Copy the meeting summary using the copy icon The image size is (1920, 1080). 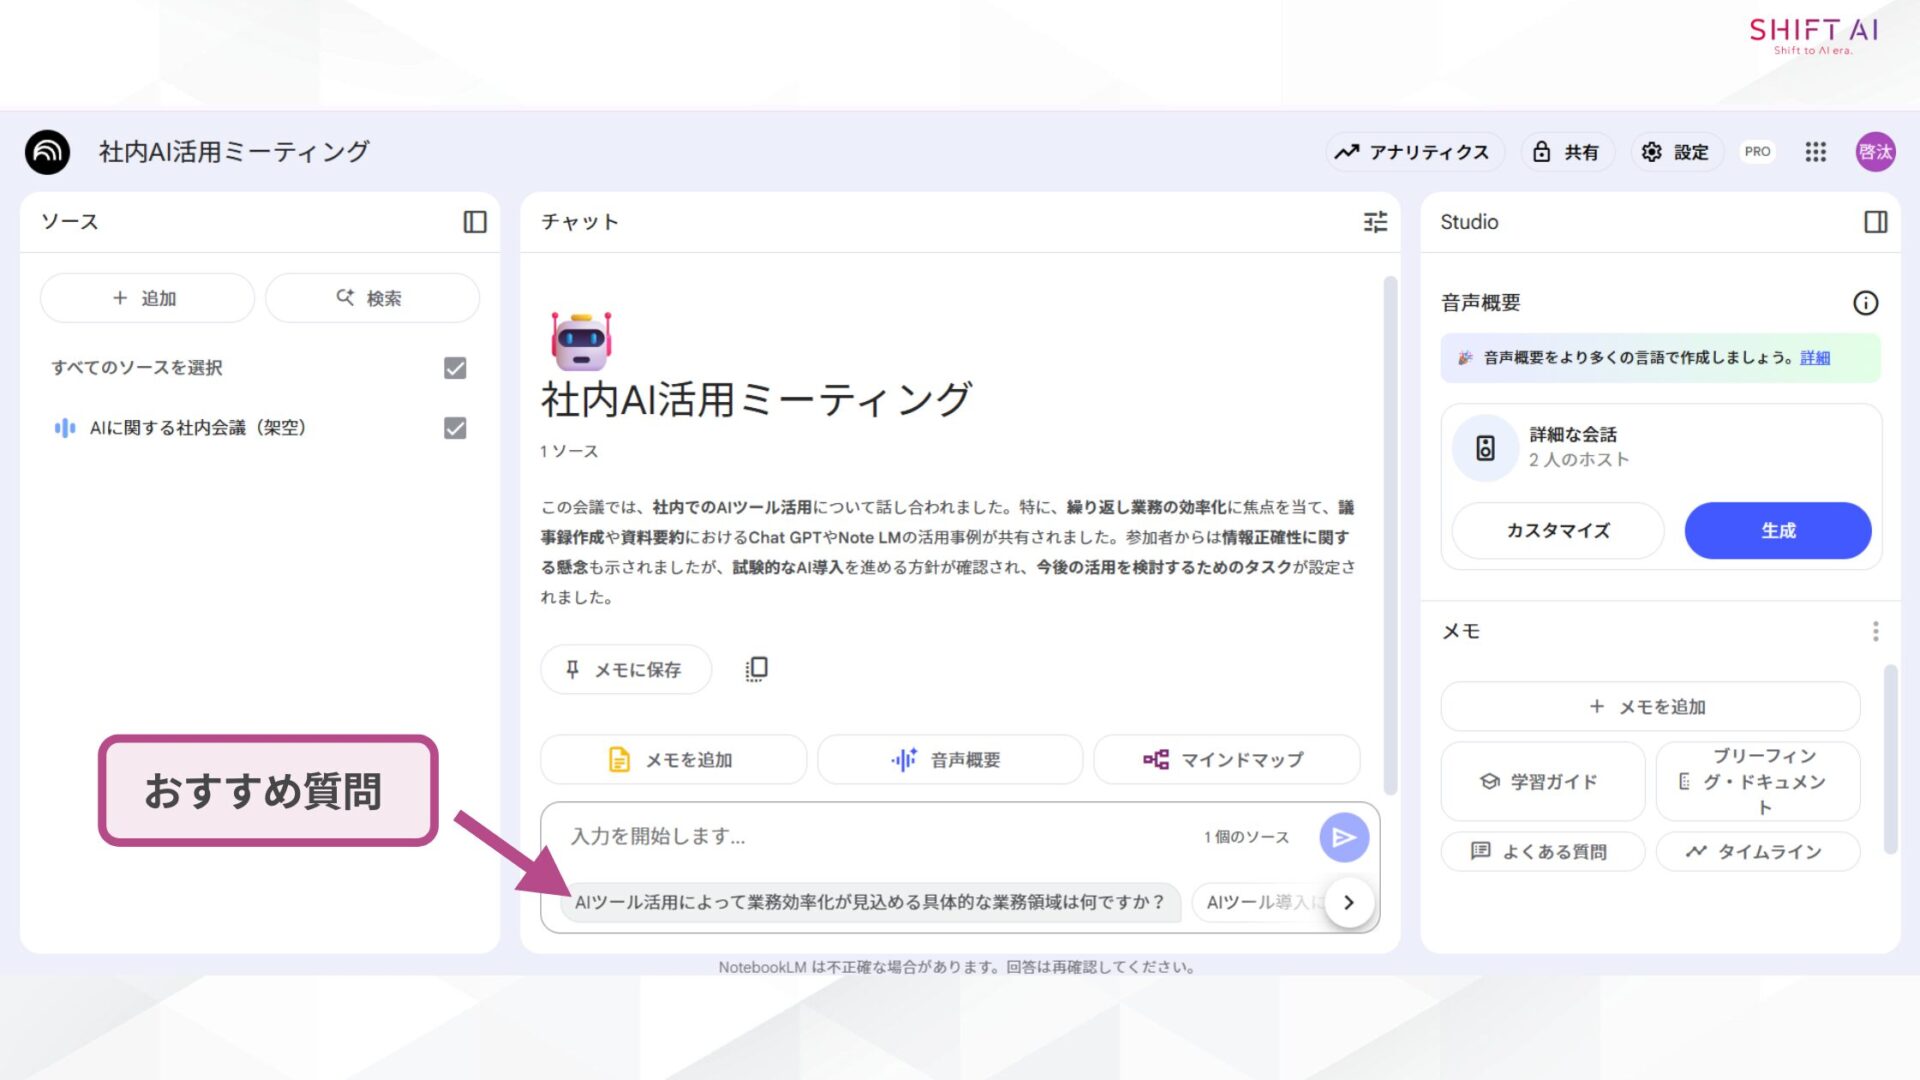(x=755, y=668)
